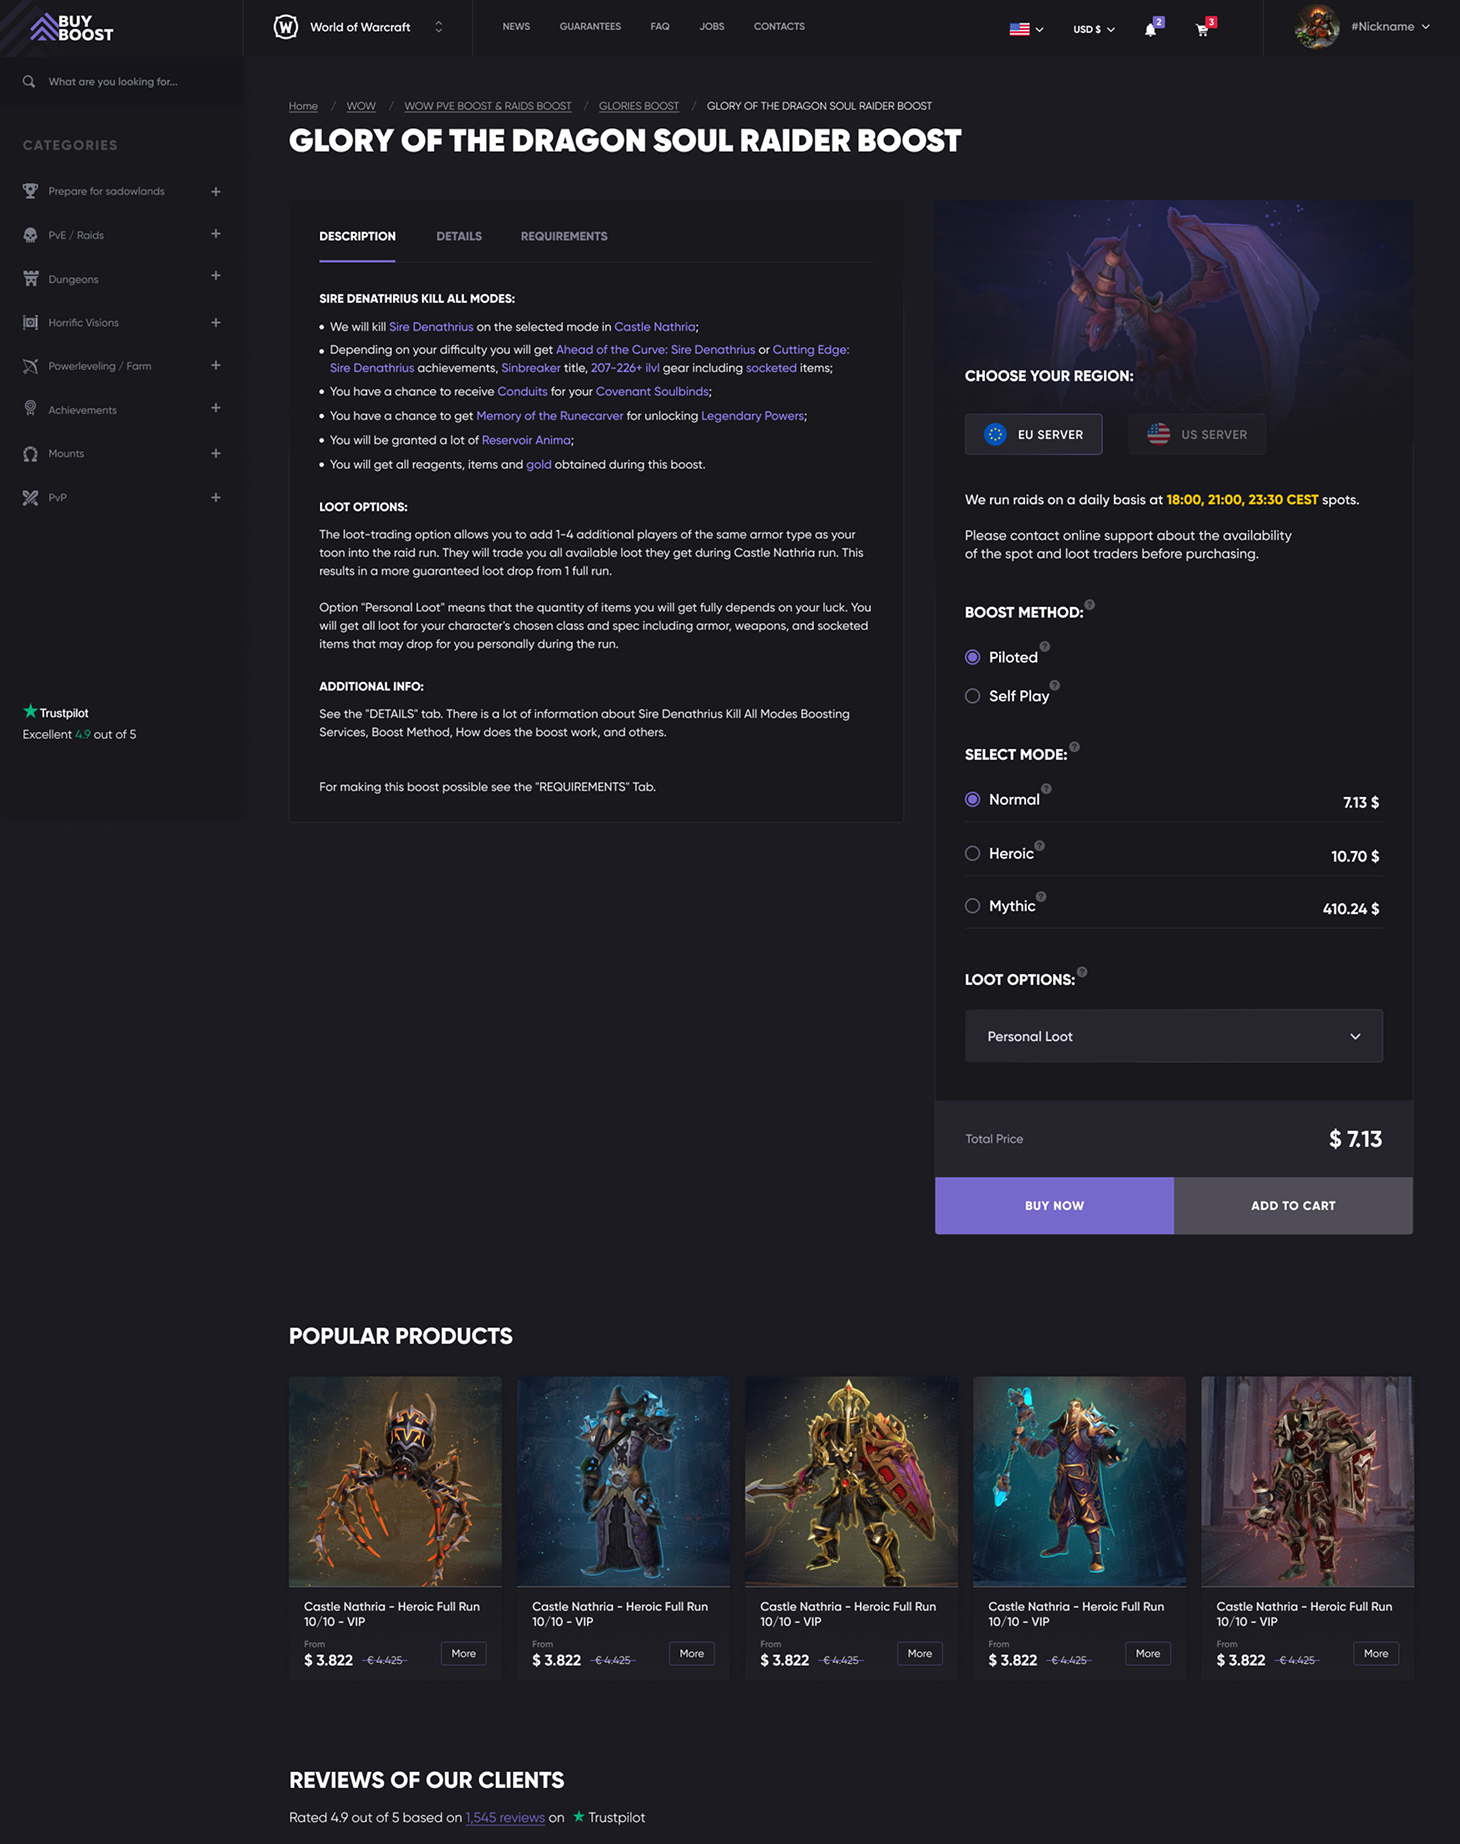Click the search input field
Image resolution: width=1460 pixels, height=1844 pixels.
point(121,82)
